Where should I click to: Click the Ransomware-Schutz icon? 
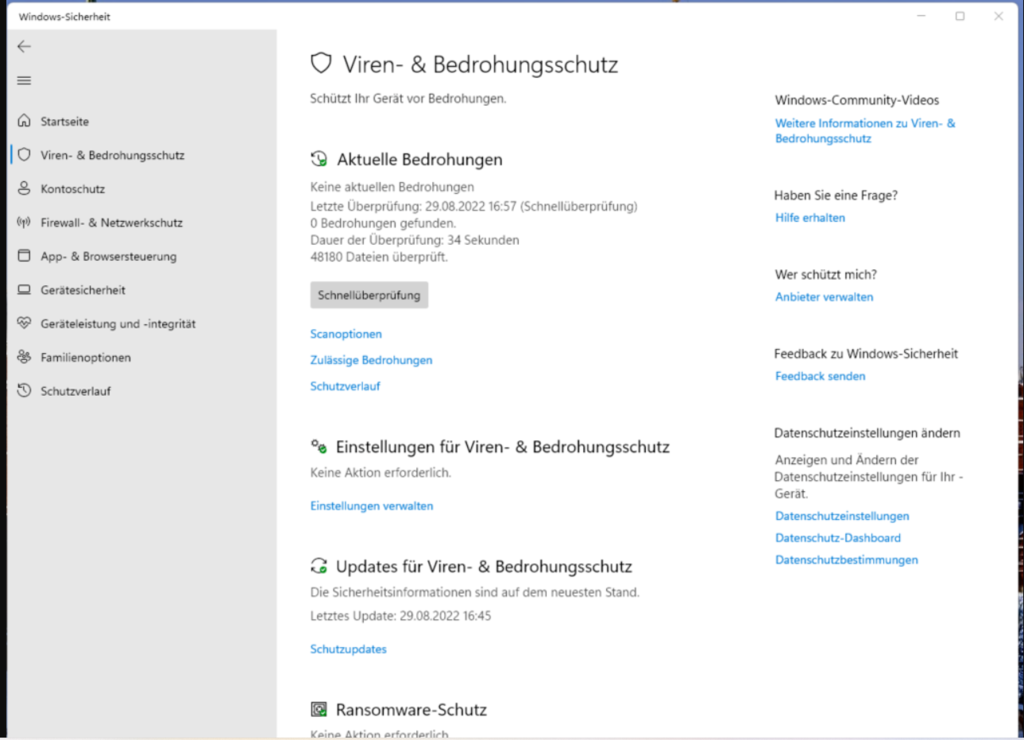tap(319, 709)
